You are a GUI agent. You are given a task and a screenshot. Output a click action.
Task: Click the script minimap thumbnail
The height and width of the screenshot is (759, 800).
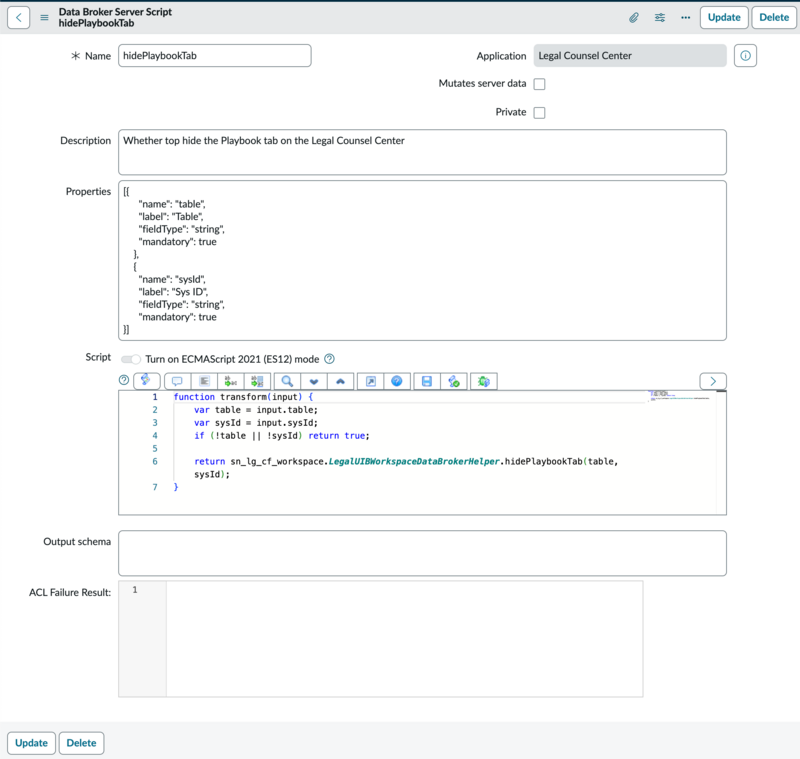tap(679, 396)
